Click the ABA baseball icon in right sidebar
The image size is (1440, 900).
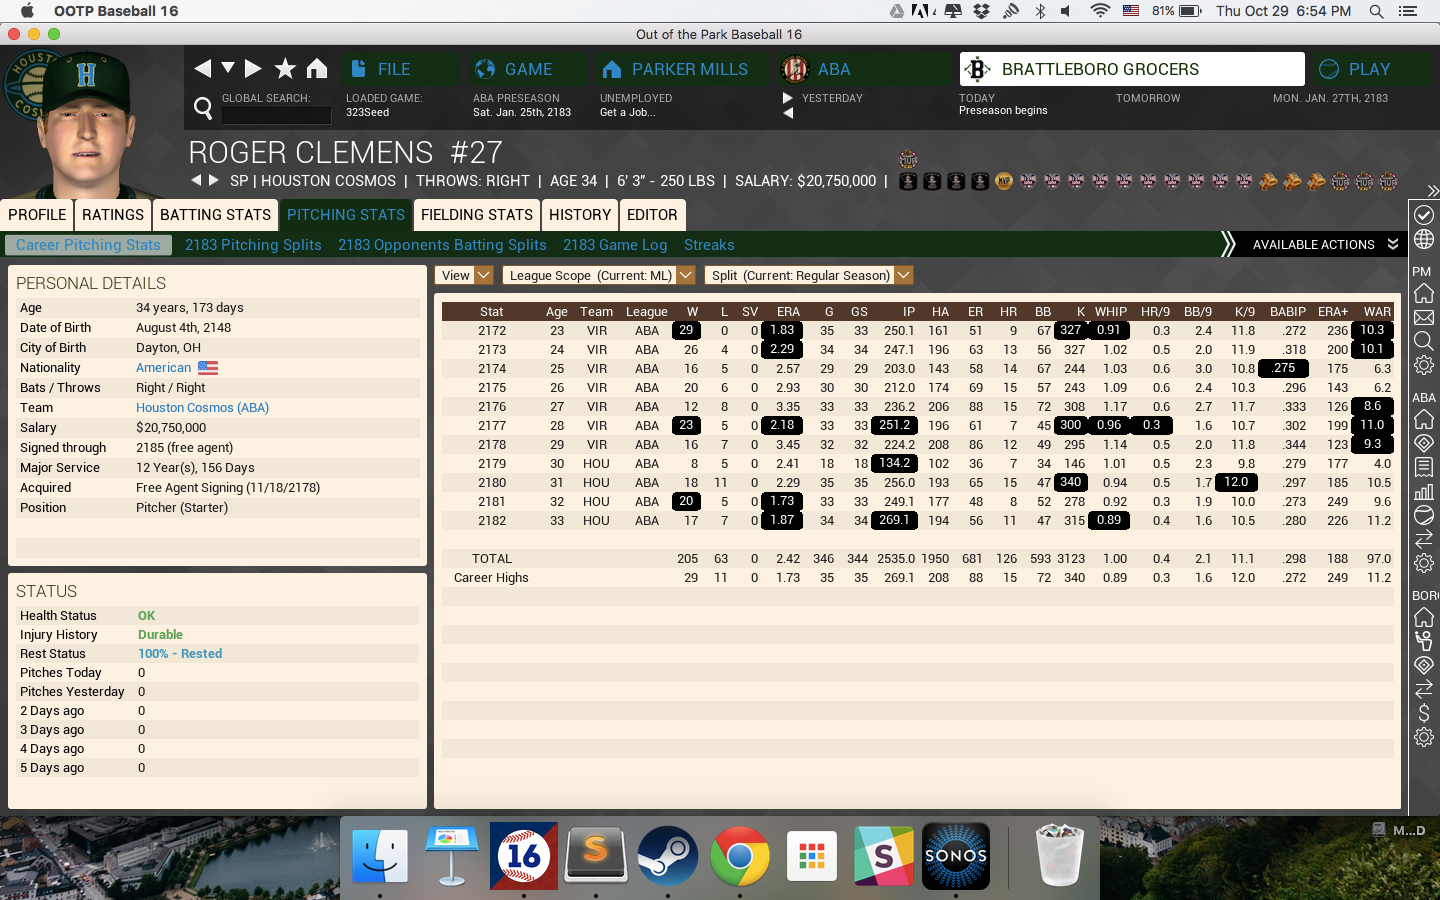pos(1424,515)
